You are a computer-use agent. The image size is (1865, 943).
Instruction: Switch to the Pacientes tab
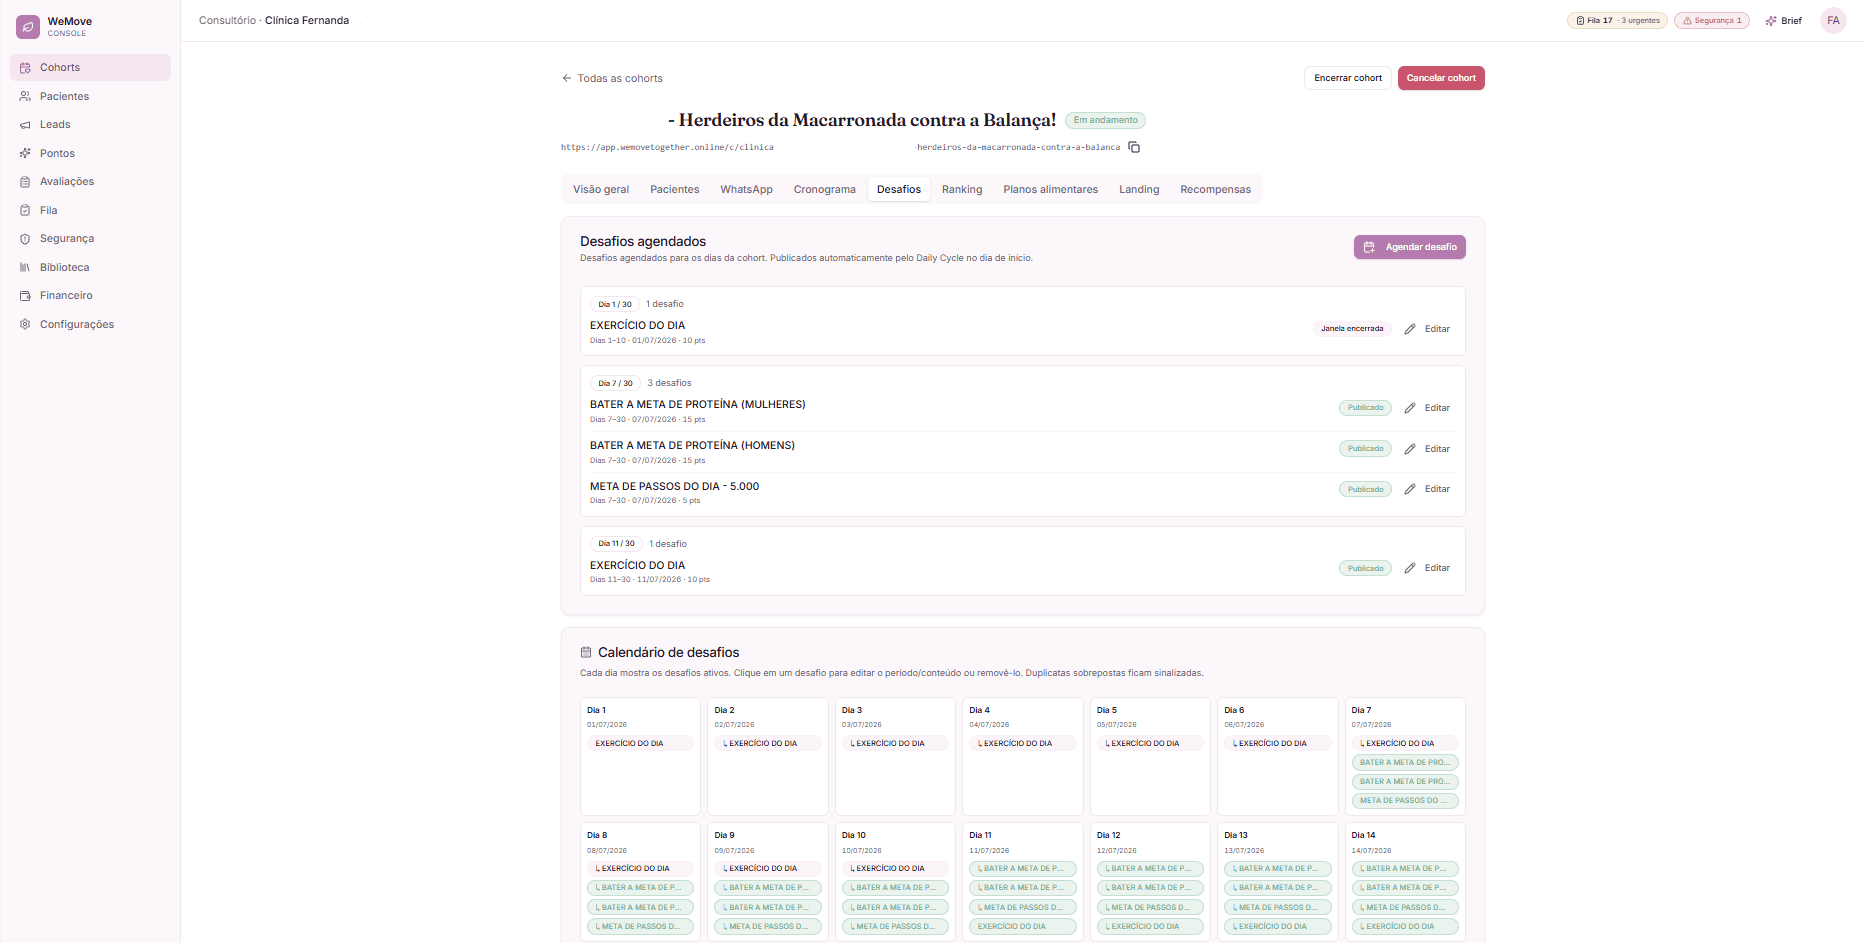[675, 189]
